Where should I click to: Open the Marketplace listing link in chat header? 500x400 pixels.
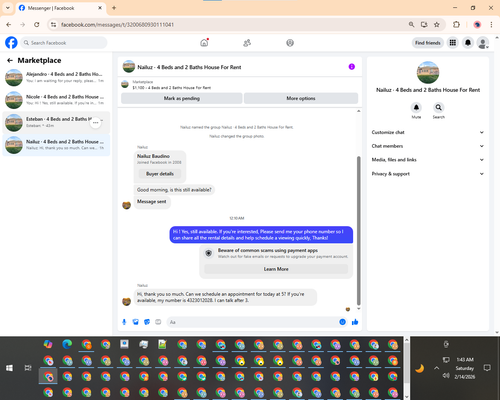click(172, 85)
